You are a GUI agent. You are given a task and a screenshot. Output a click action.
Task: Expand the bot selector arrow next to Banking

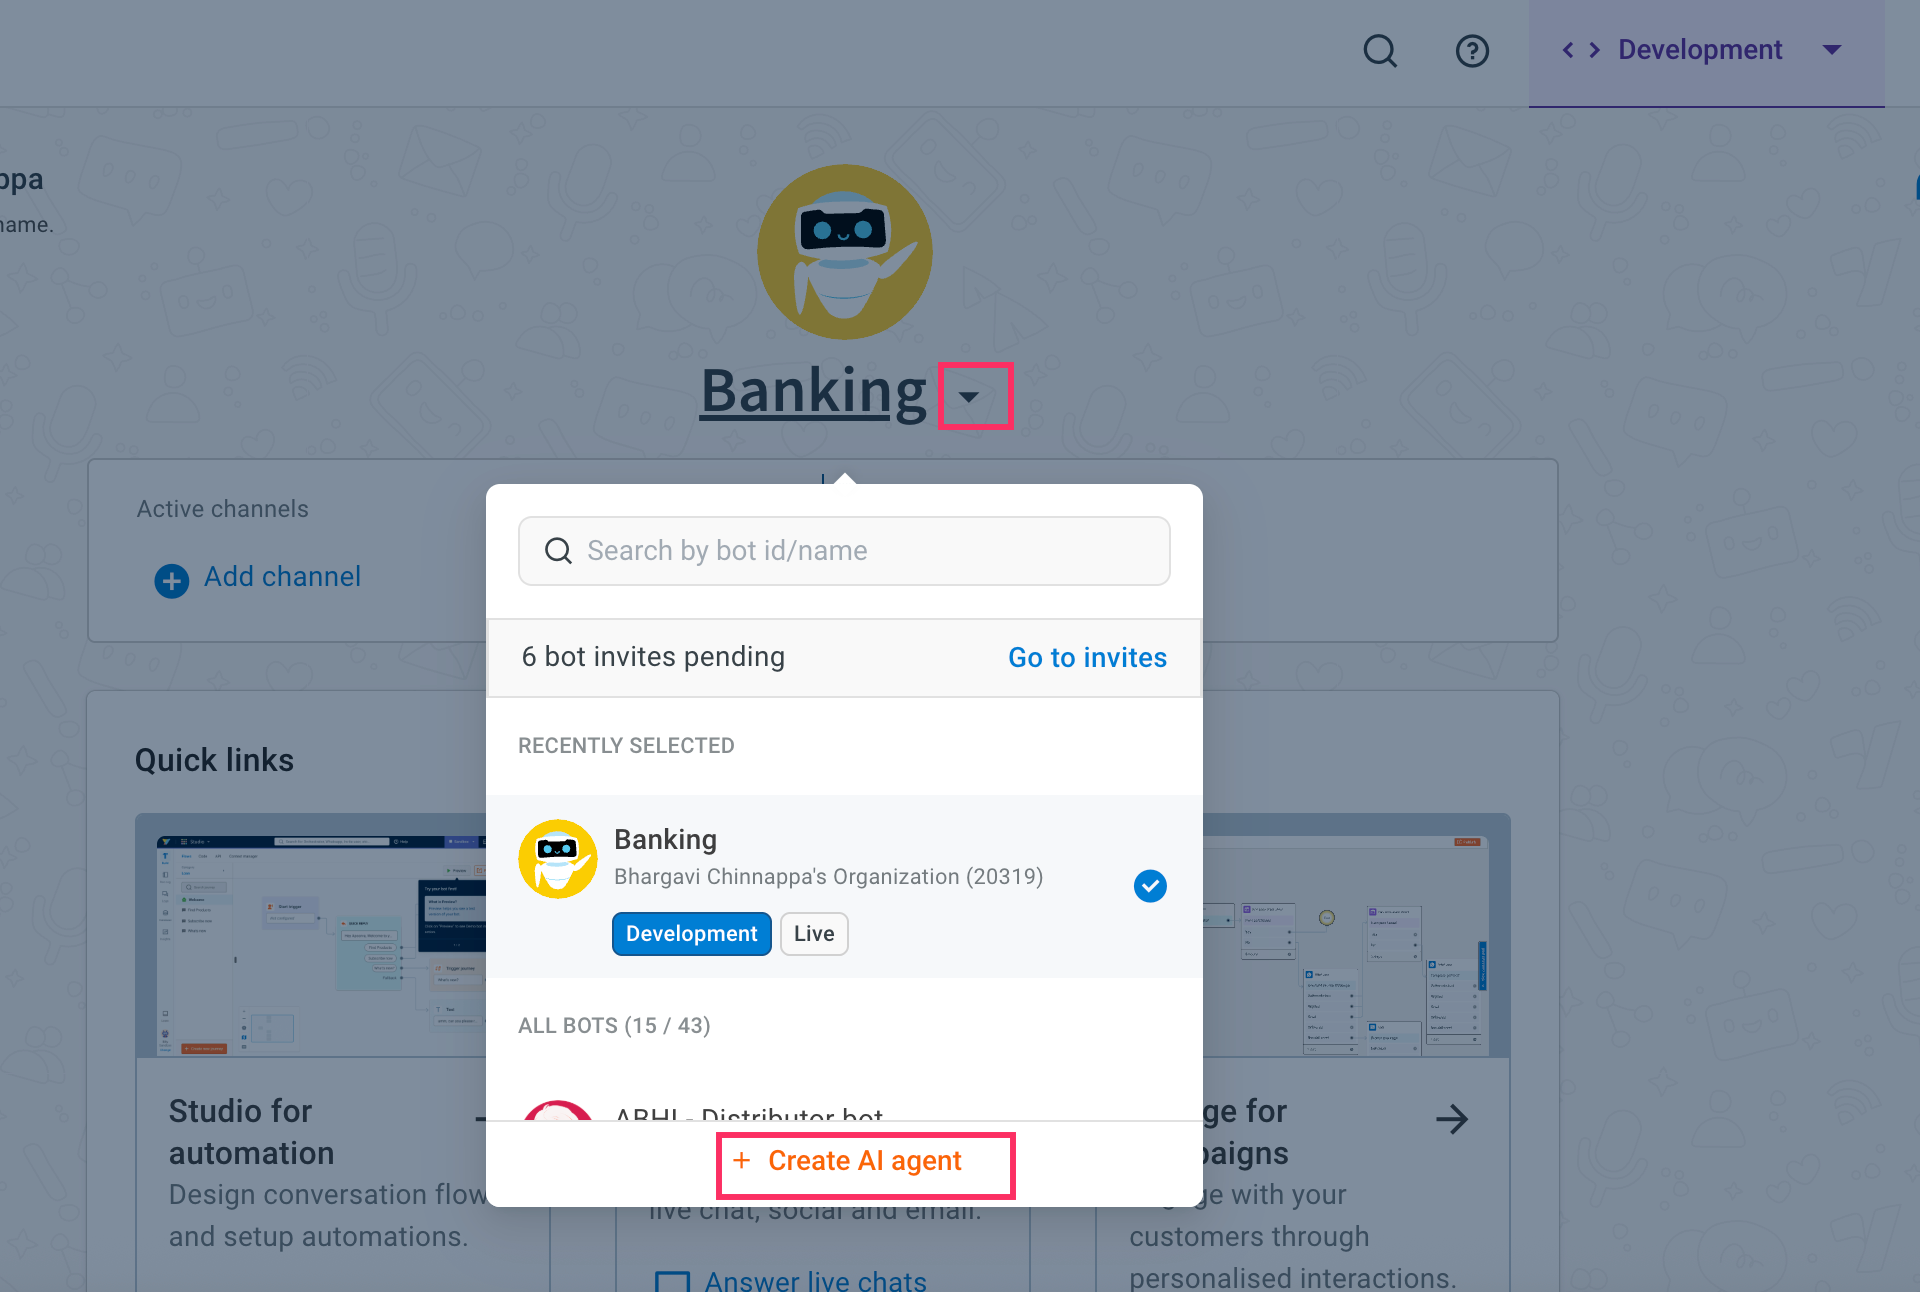[x=968, y=396]
